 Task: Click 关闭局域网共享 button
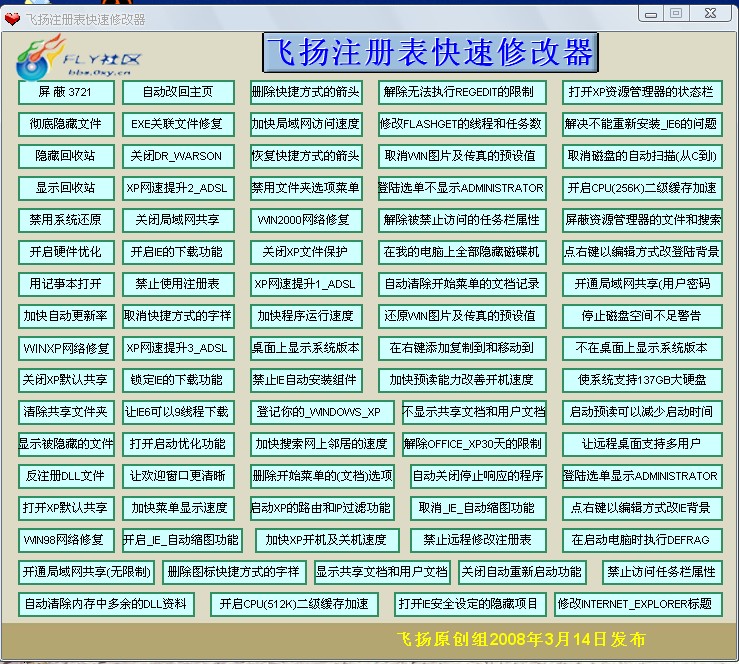point(178,221)
